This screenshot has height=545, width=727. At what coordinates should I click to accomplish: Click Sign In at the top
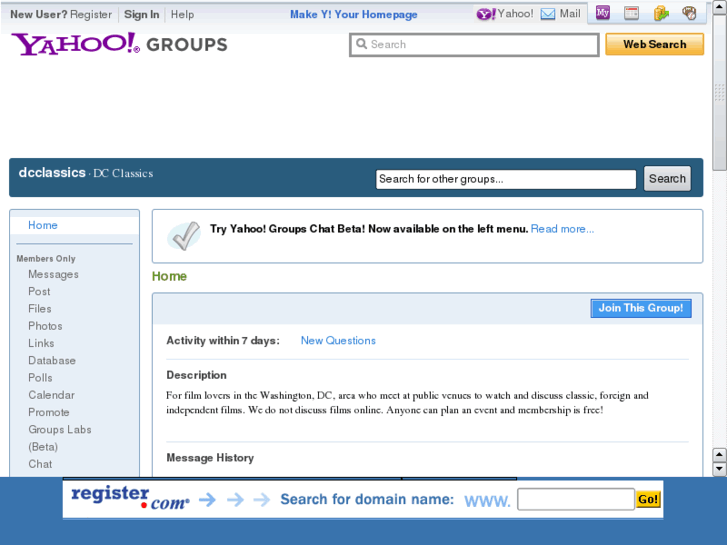141,14
